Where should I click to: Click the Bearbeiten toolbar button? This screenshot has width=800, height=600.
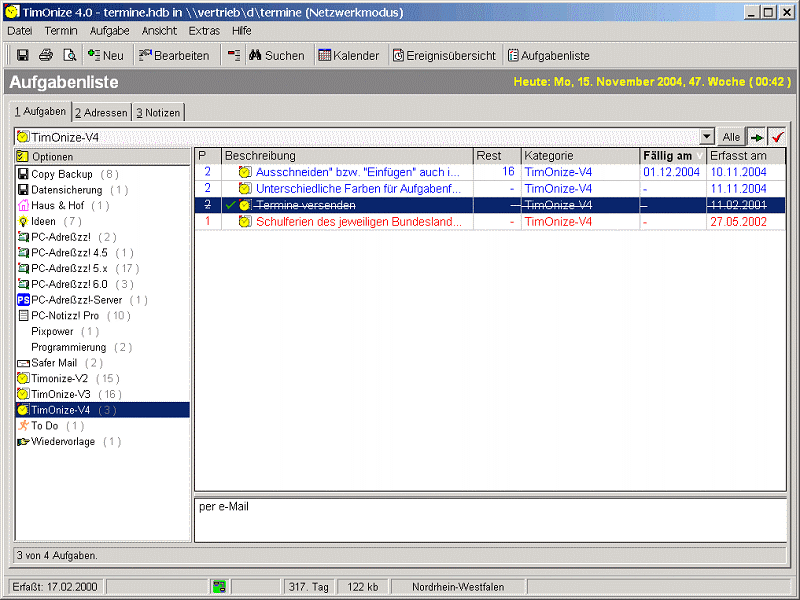click(x=174, y=55)
